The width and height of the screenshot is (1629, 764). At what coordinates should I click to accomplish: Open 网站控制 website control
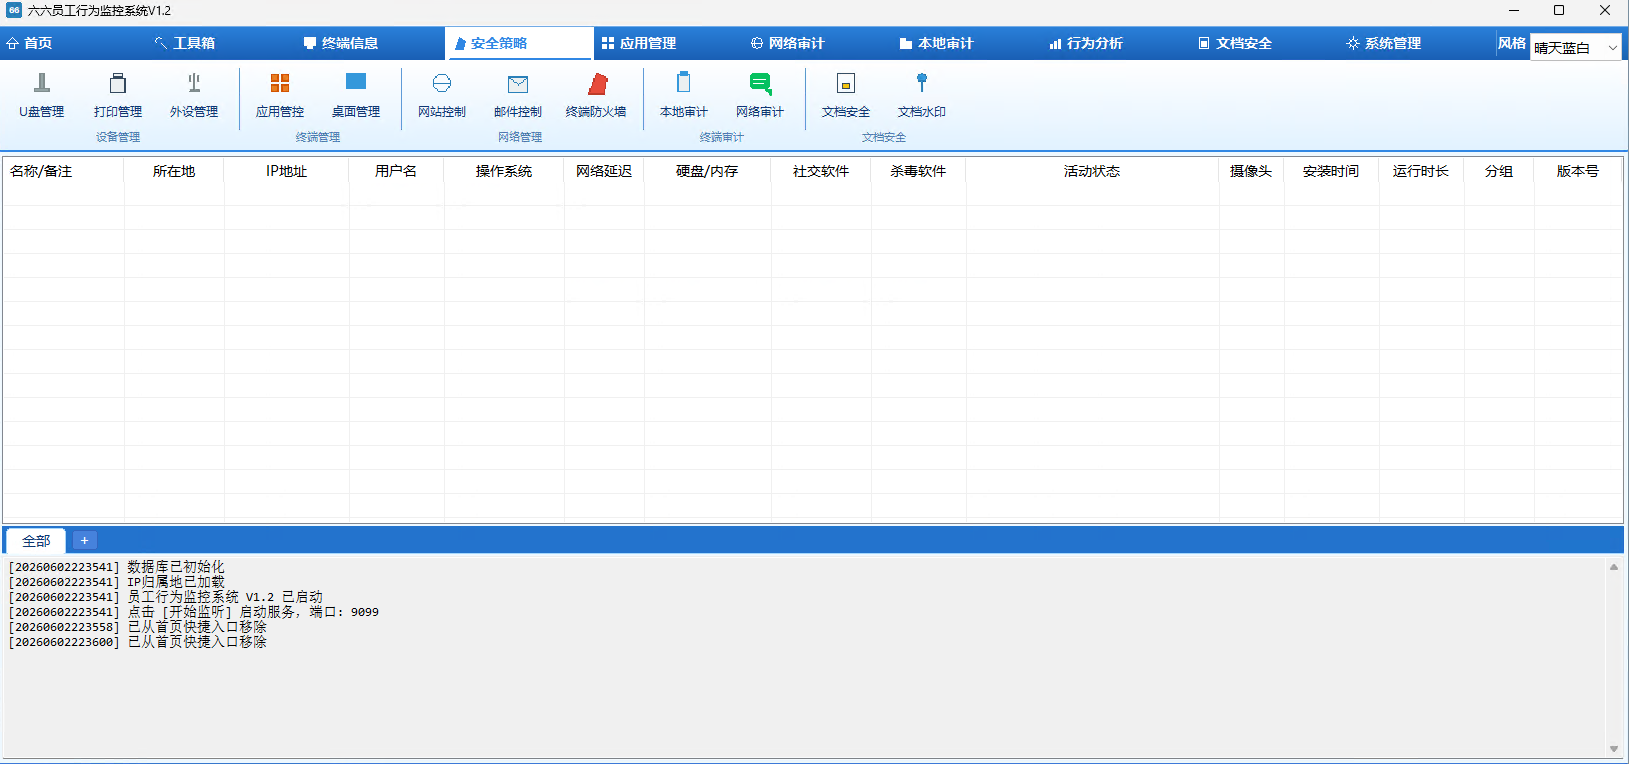pos(442,95)
